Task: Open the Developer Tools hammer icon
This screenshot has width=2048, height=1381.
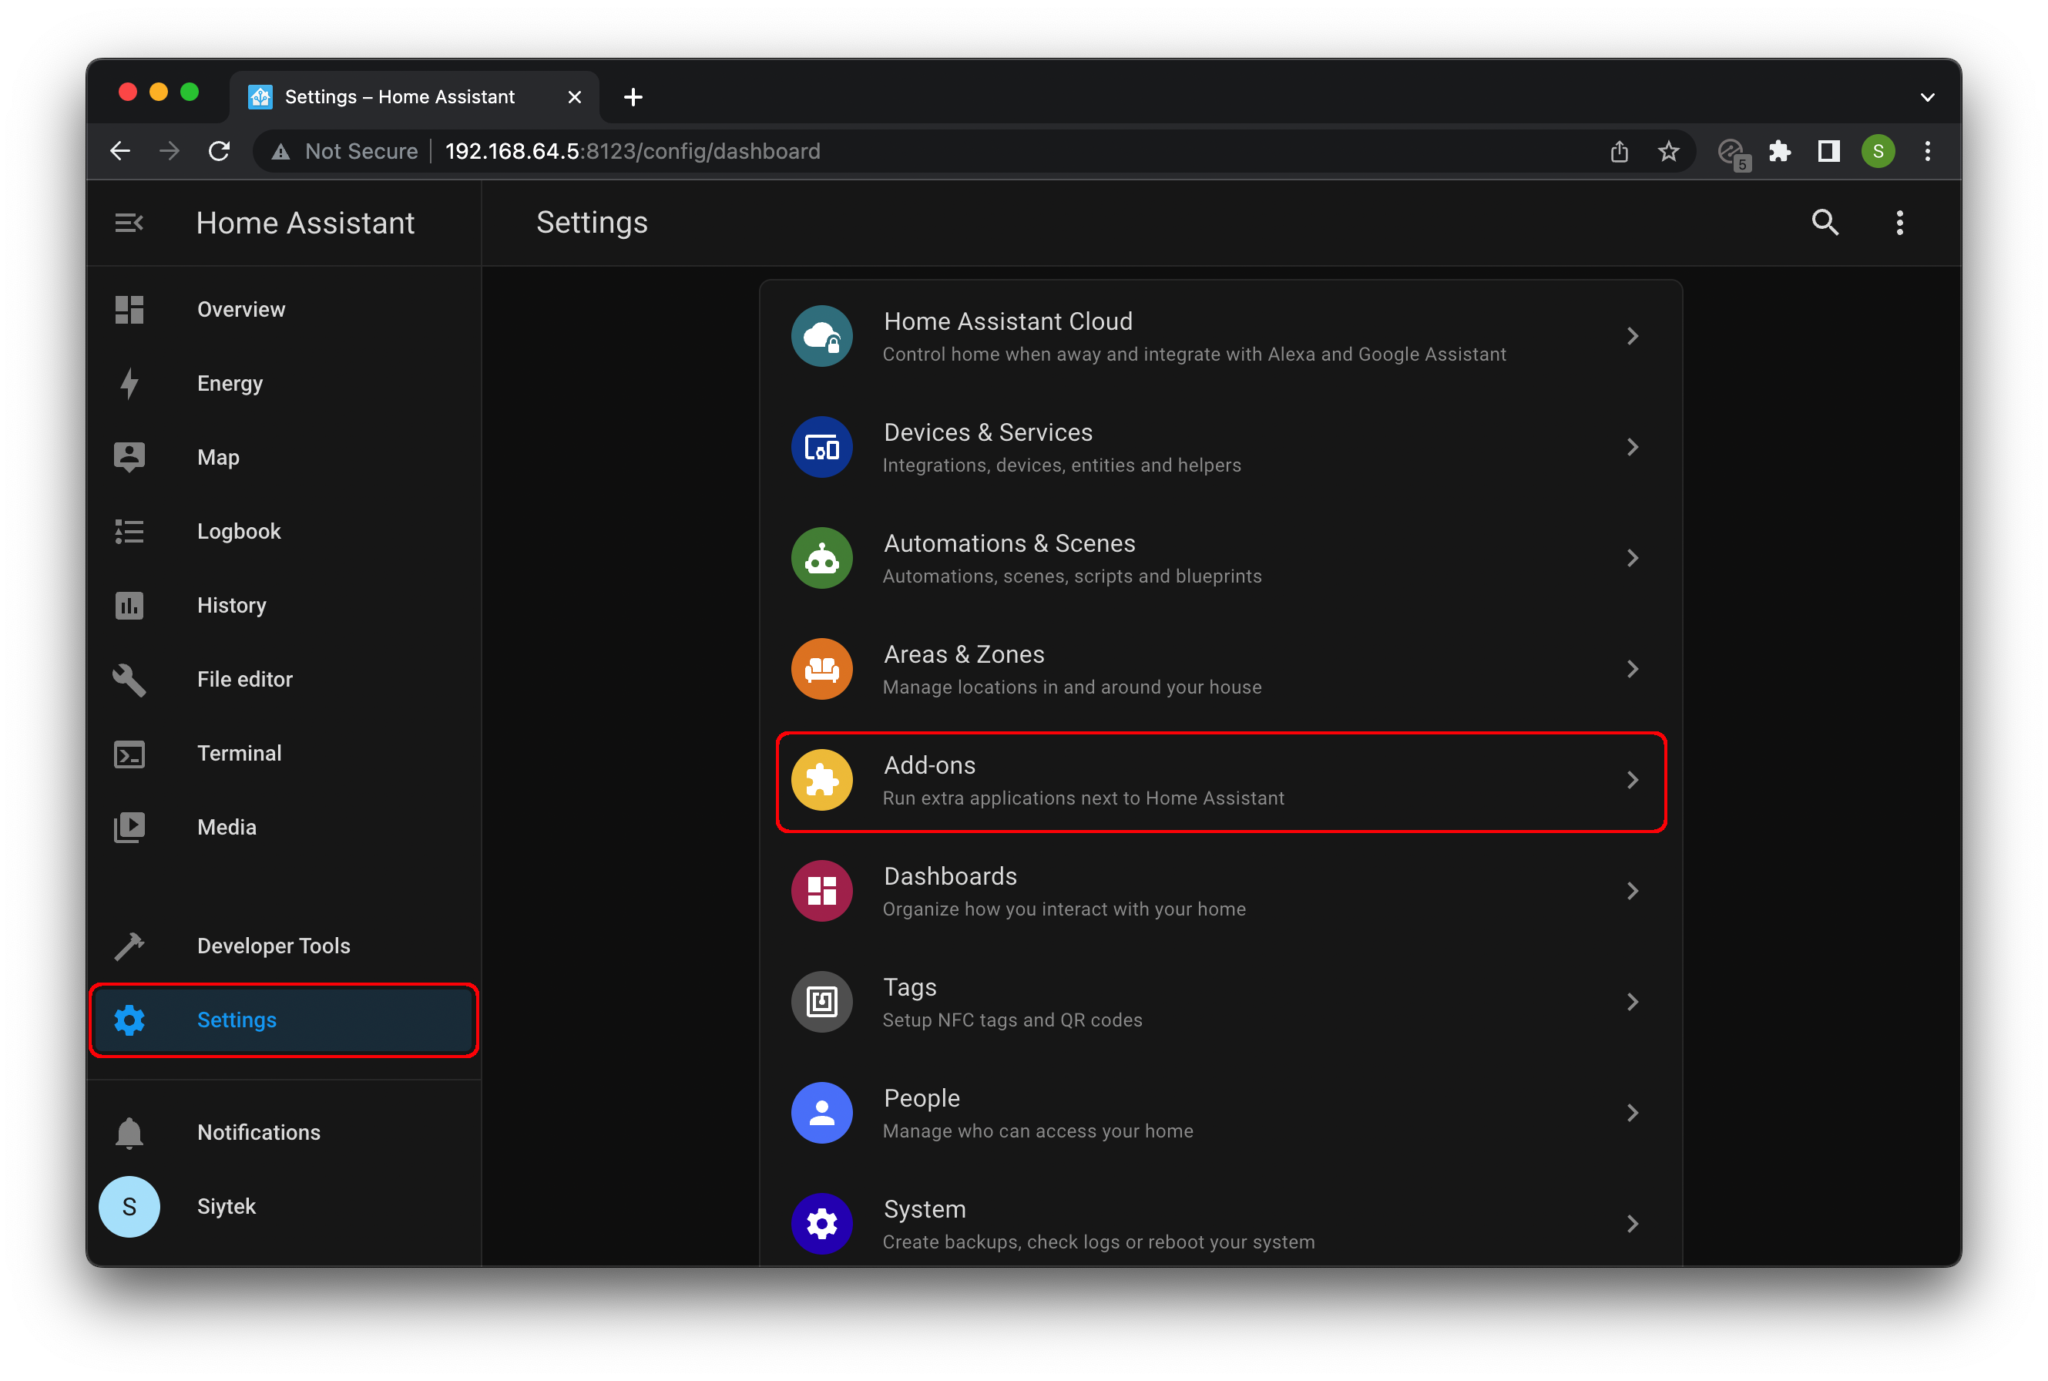Action: (x=129, y=945)
